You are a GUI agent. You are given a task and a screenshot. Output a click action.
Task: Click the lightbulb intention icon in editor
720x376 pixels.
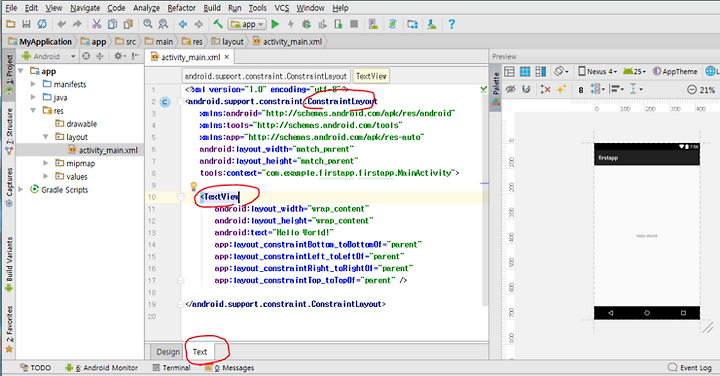coord(193,186)
